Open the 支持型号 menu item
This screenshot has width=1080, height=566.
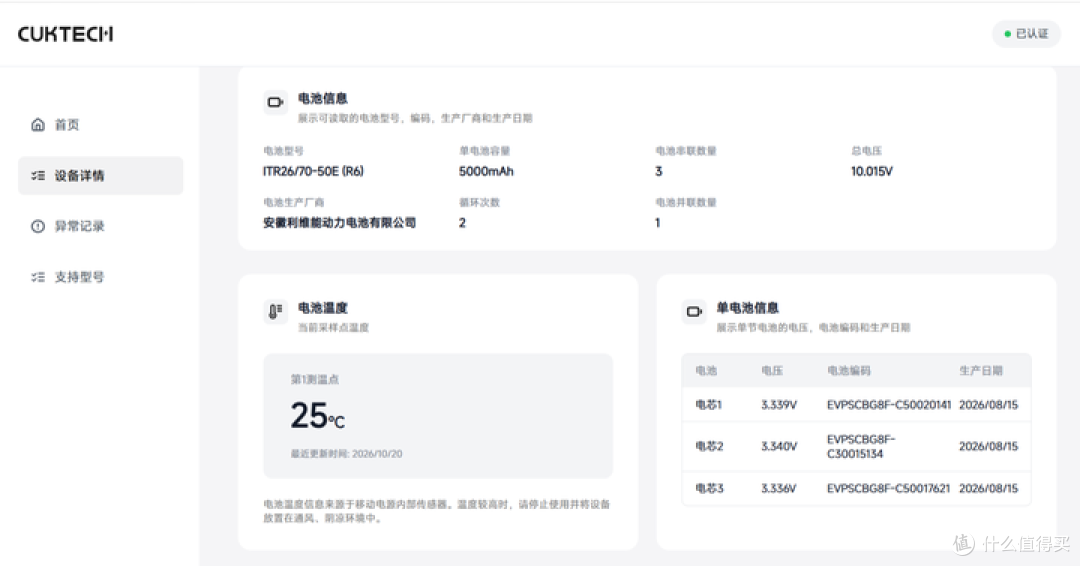point(101,277)
